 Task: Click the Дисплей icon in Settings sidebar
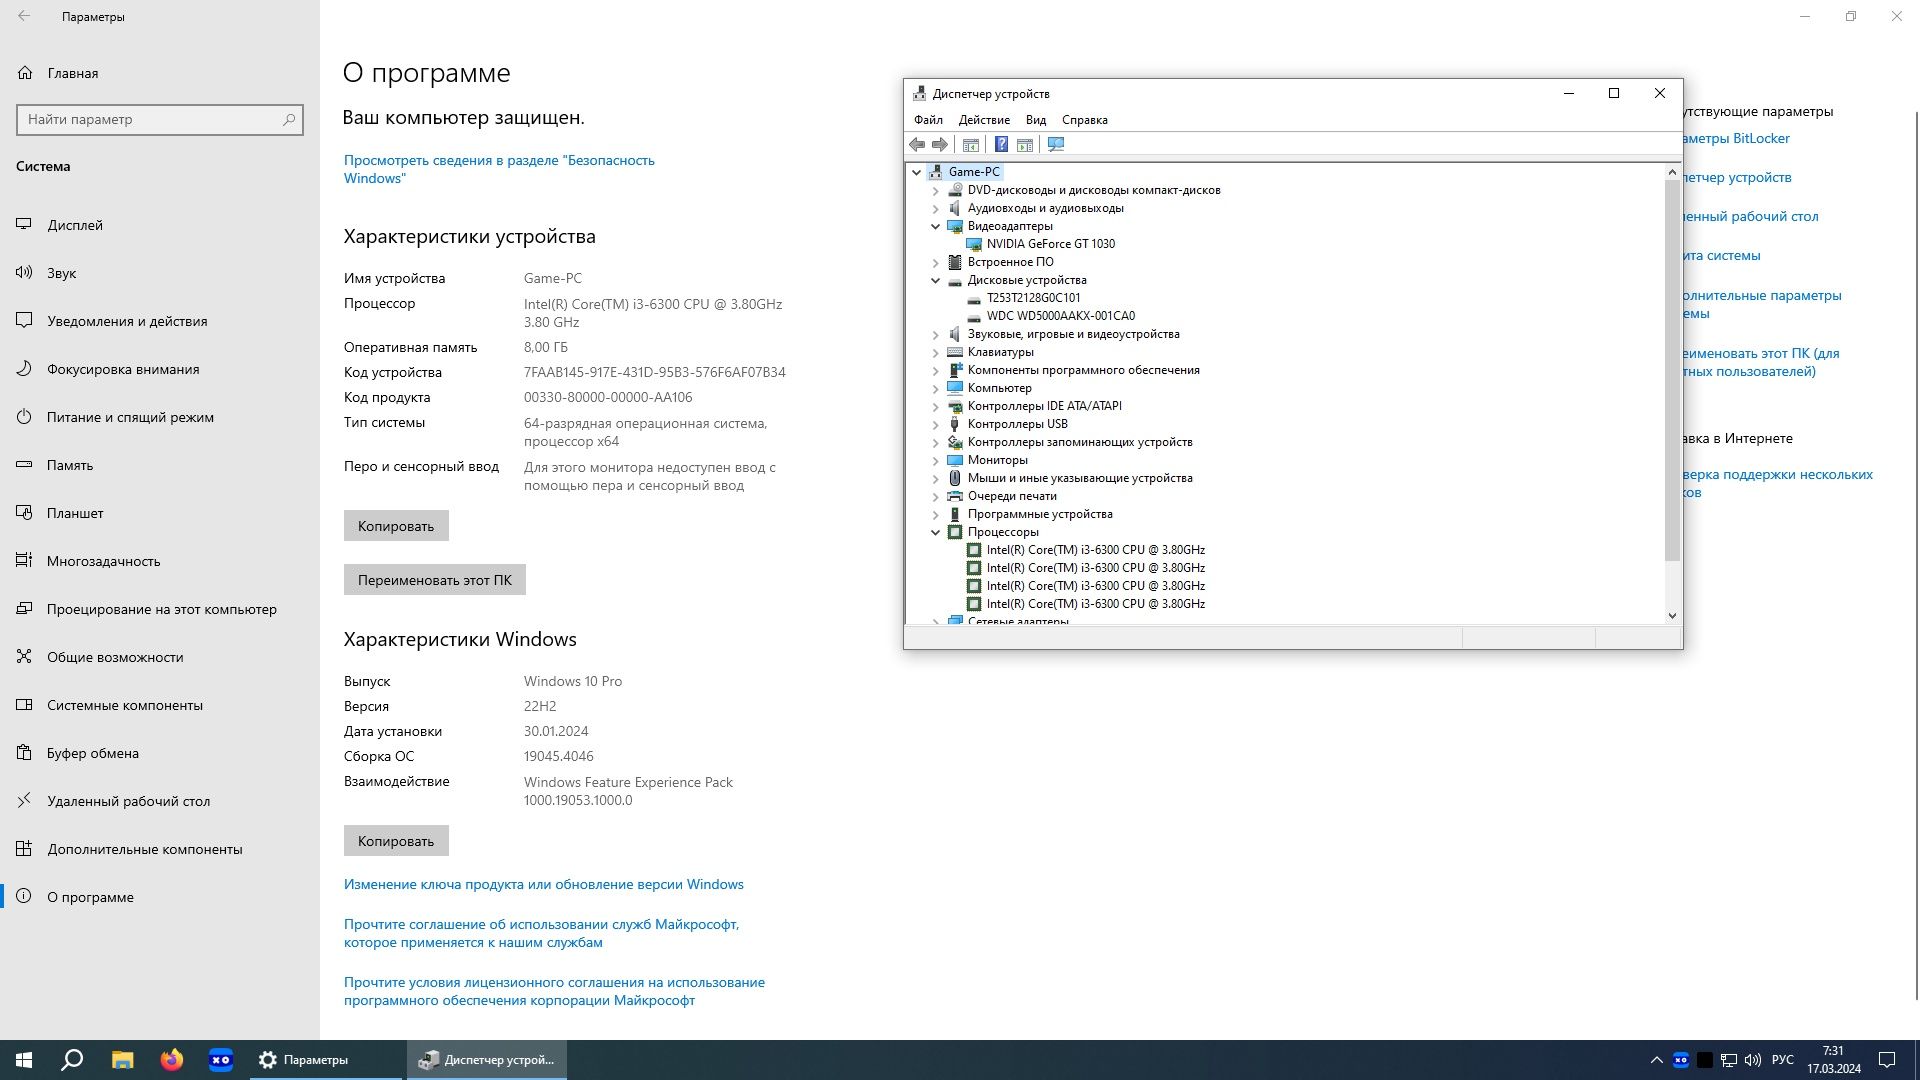(x=24, y=225)
